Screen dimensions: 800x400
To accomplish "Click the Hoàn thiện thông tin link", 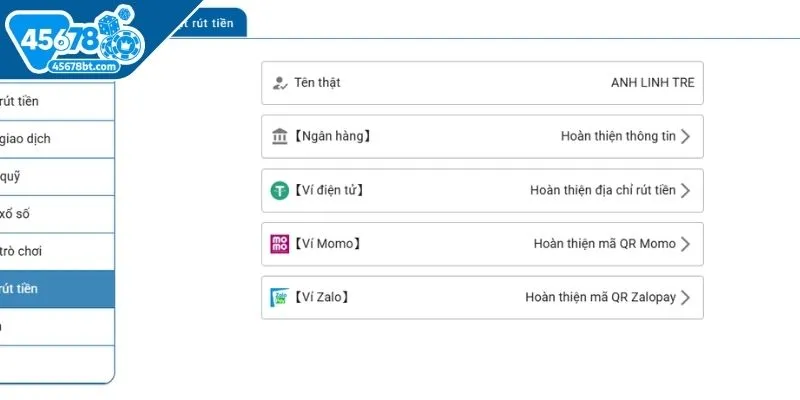I will click(618, 136).
